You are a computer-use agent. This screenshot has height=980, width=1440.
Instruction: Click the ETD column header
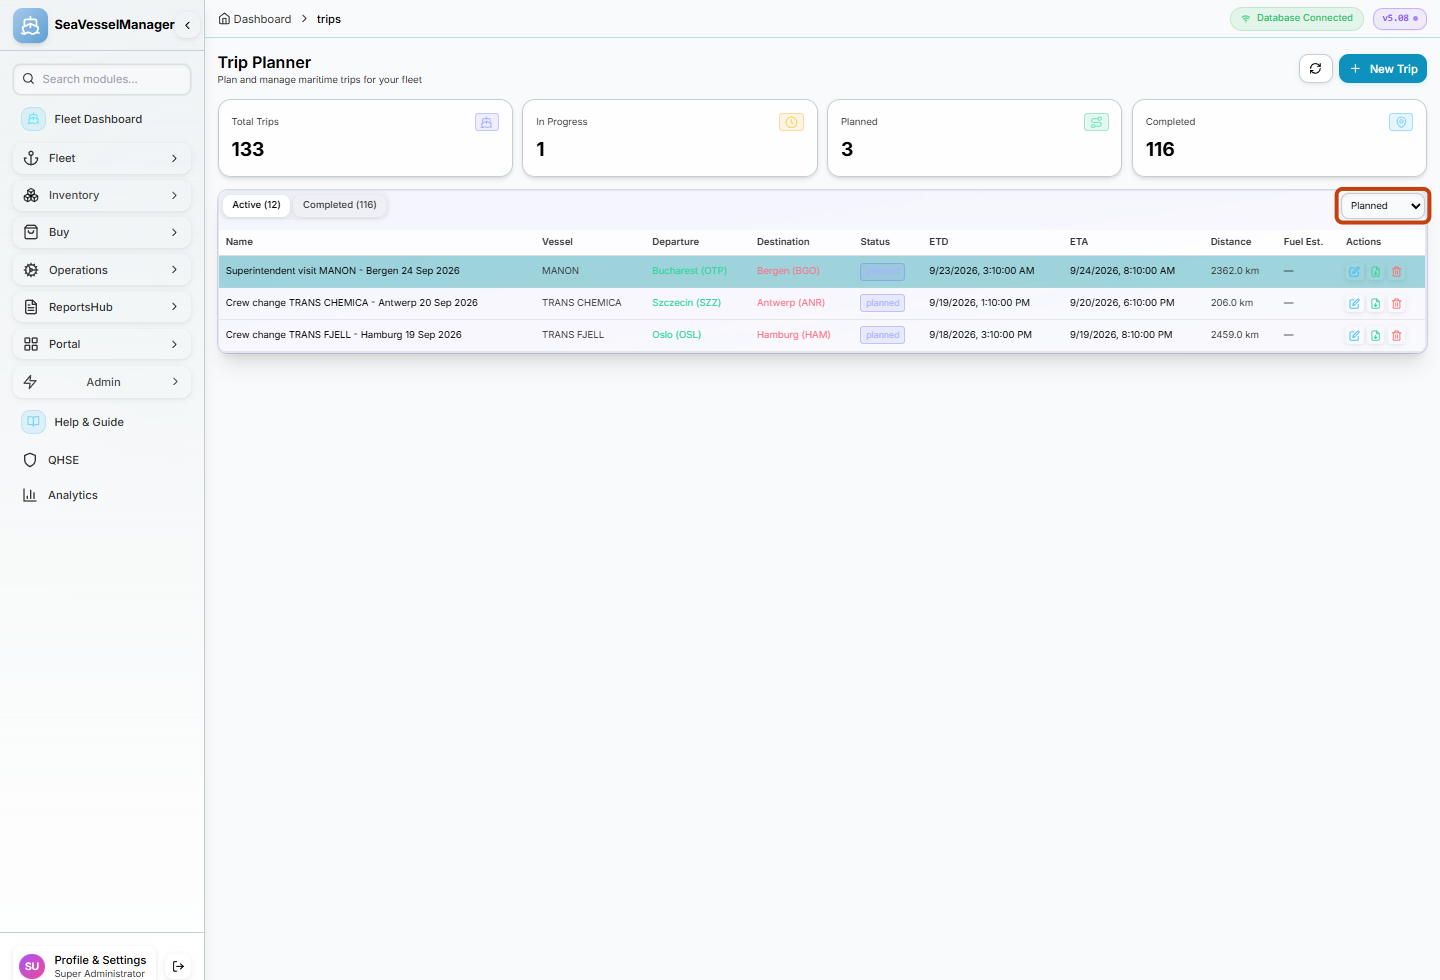tap(938, 242)
